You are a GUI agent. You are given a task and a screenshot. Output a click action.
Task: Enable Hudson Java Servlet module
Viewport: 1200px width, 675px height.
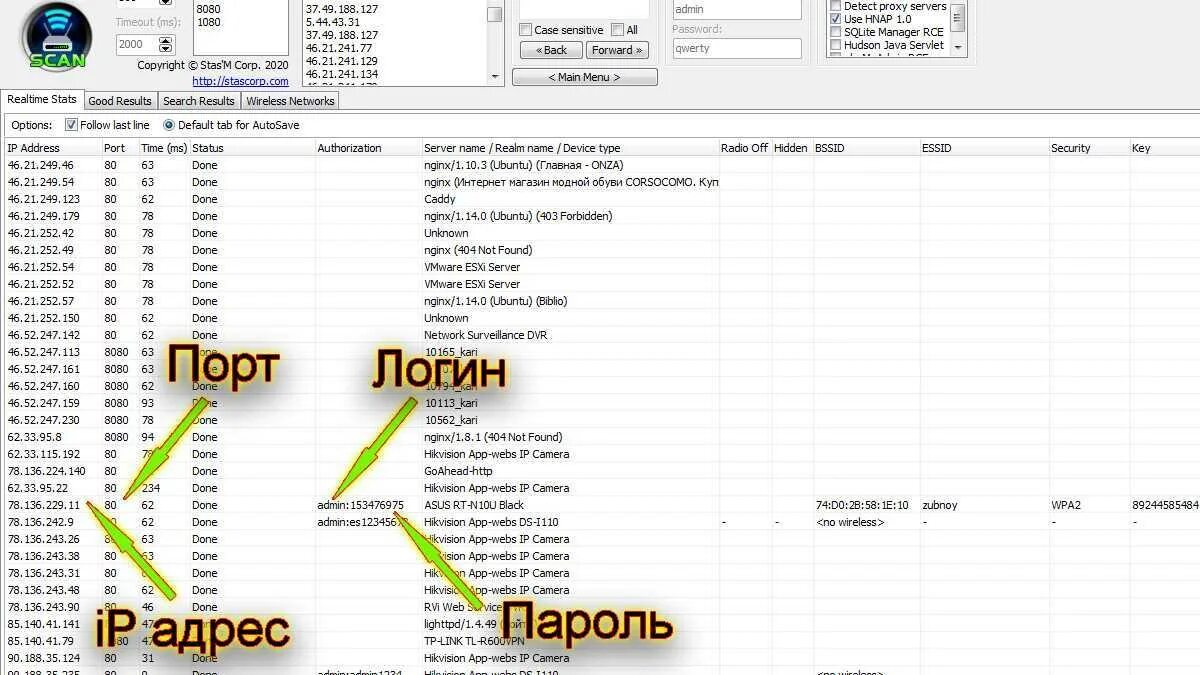tap(836, 45)
